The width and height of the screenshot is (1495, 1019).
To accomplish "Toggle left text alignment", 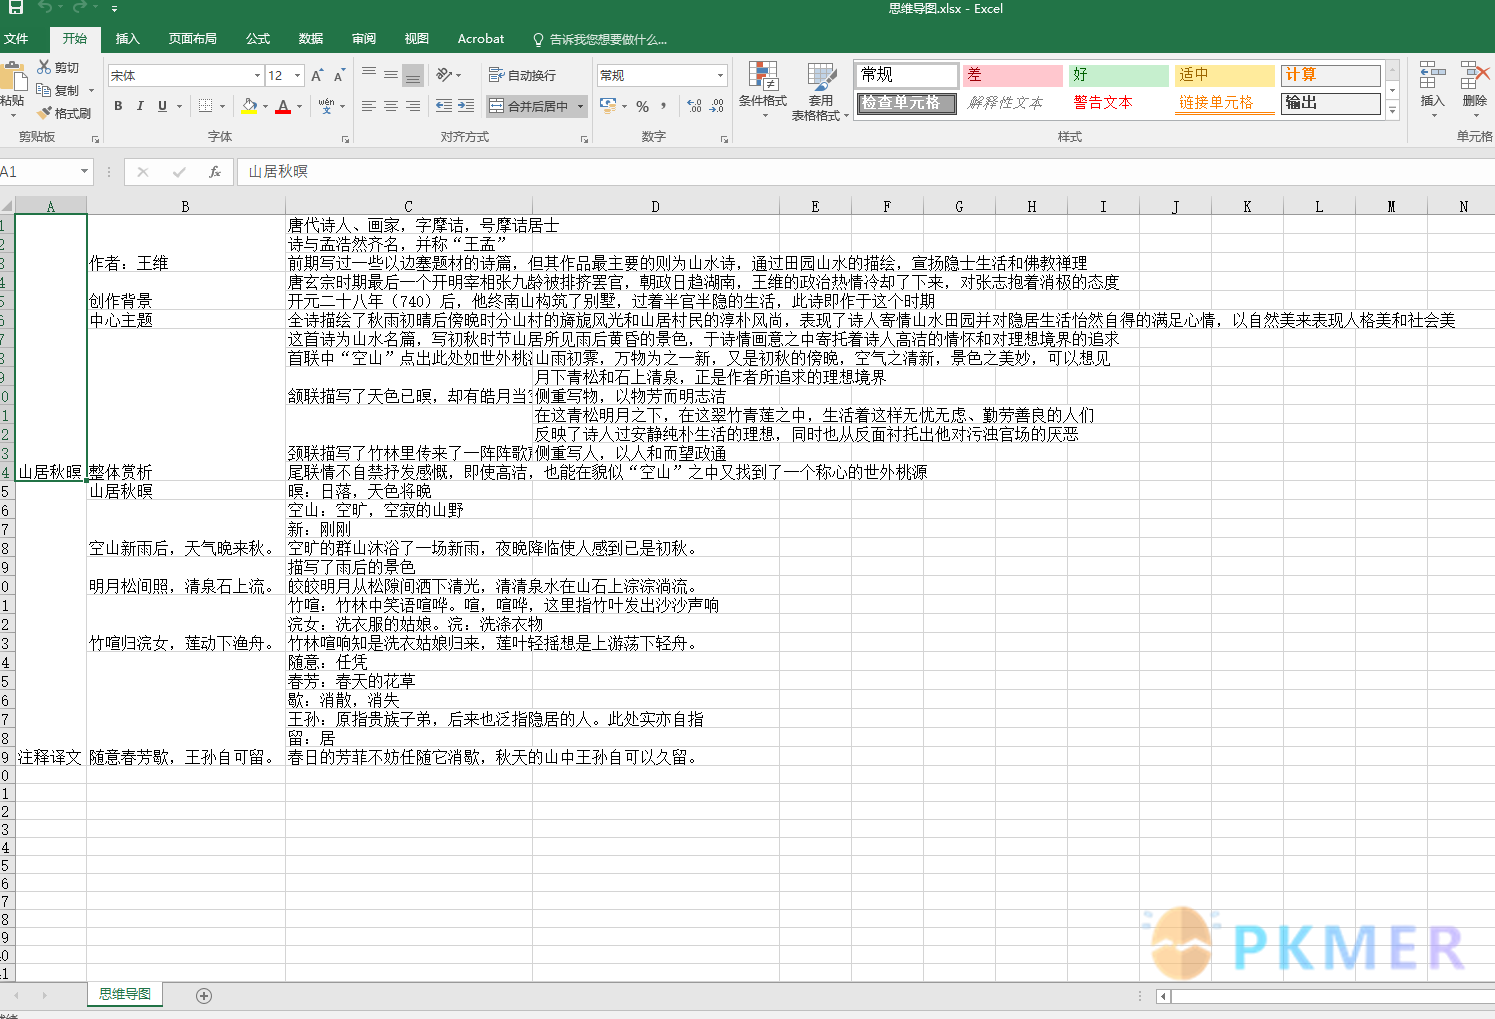I will [369, 106].
